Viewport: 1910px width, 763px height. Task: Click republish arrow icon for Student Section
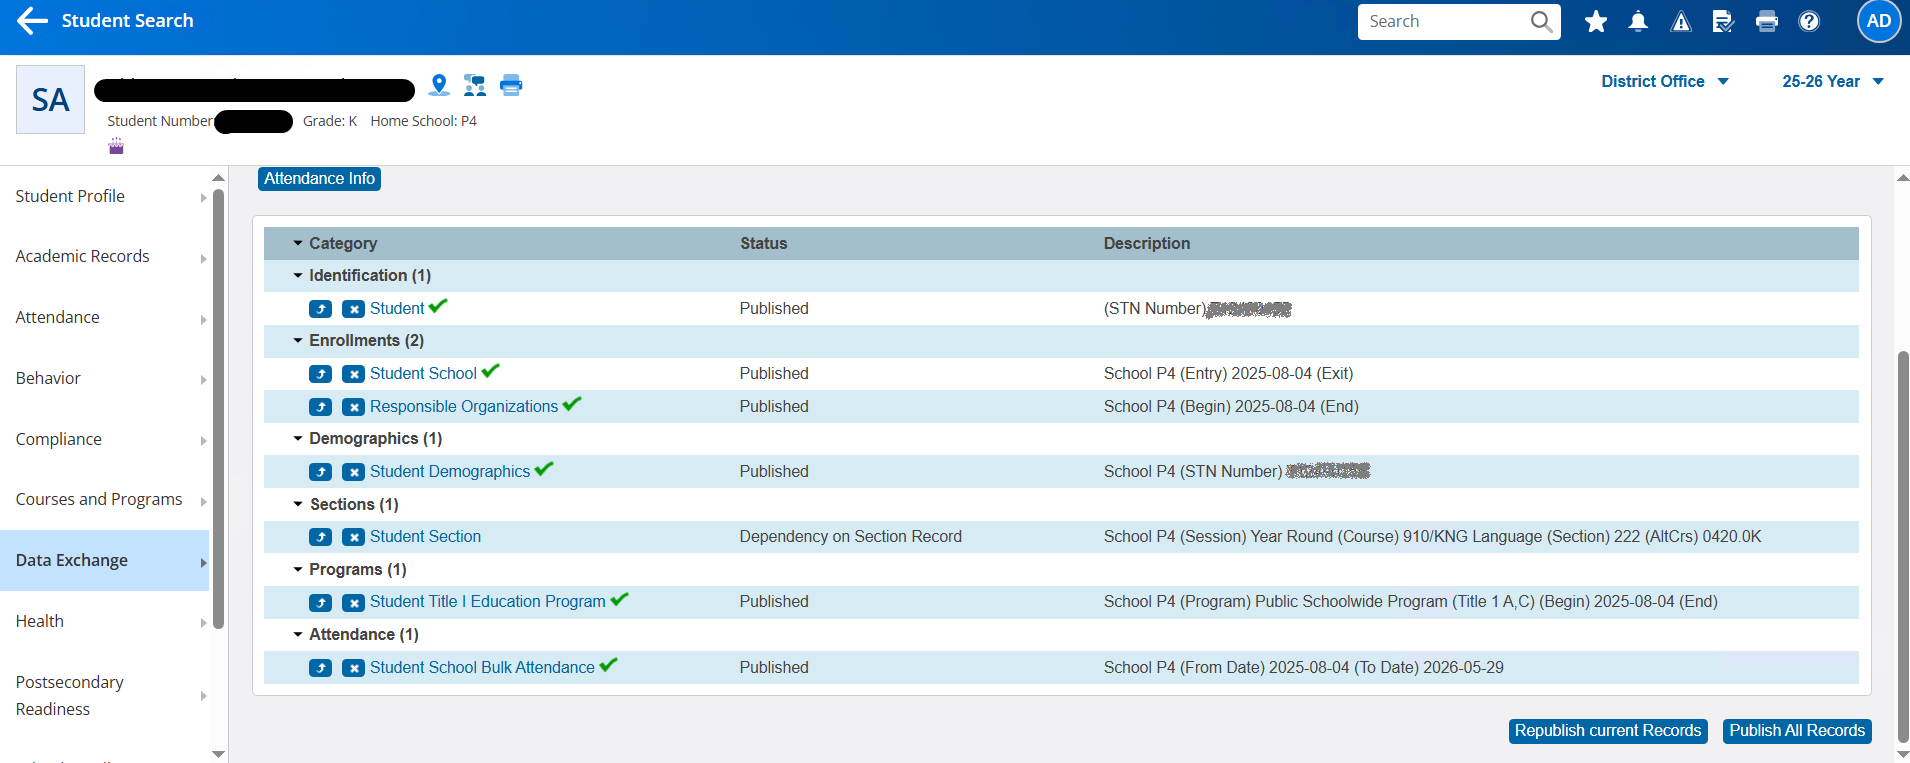coord(320,537)
